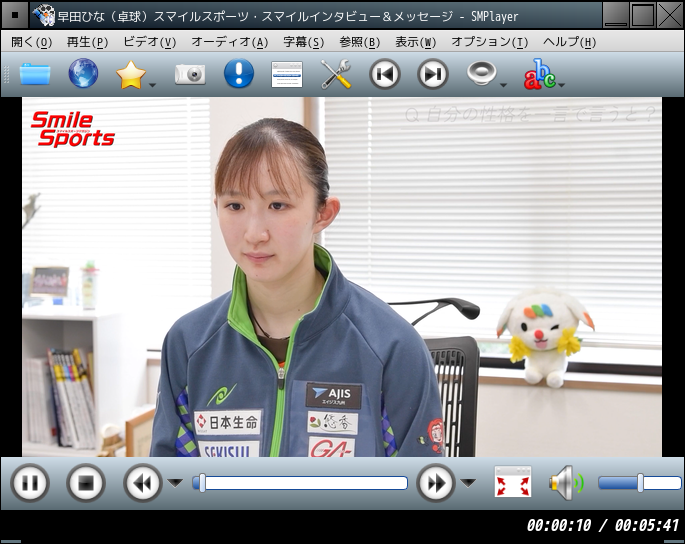Open the オプション(T) menu
Viewport: 685px width, 544px height.
[490, 42]
